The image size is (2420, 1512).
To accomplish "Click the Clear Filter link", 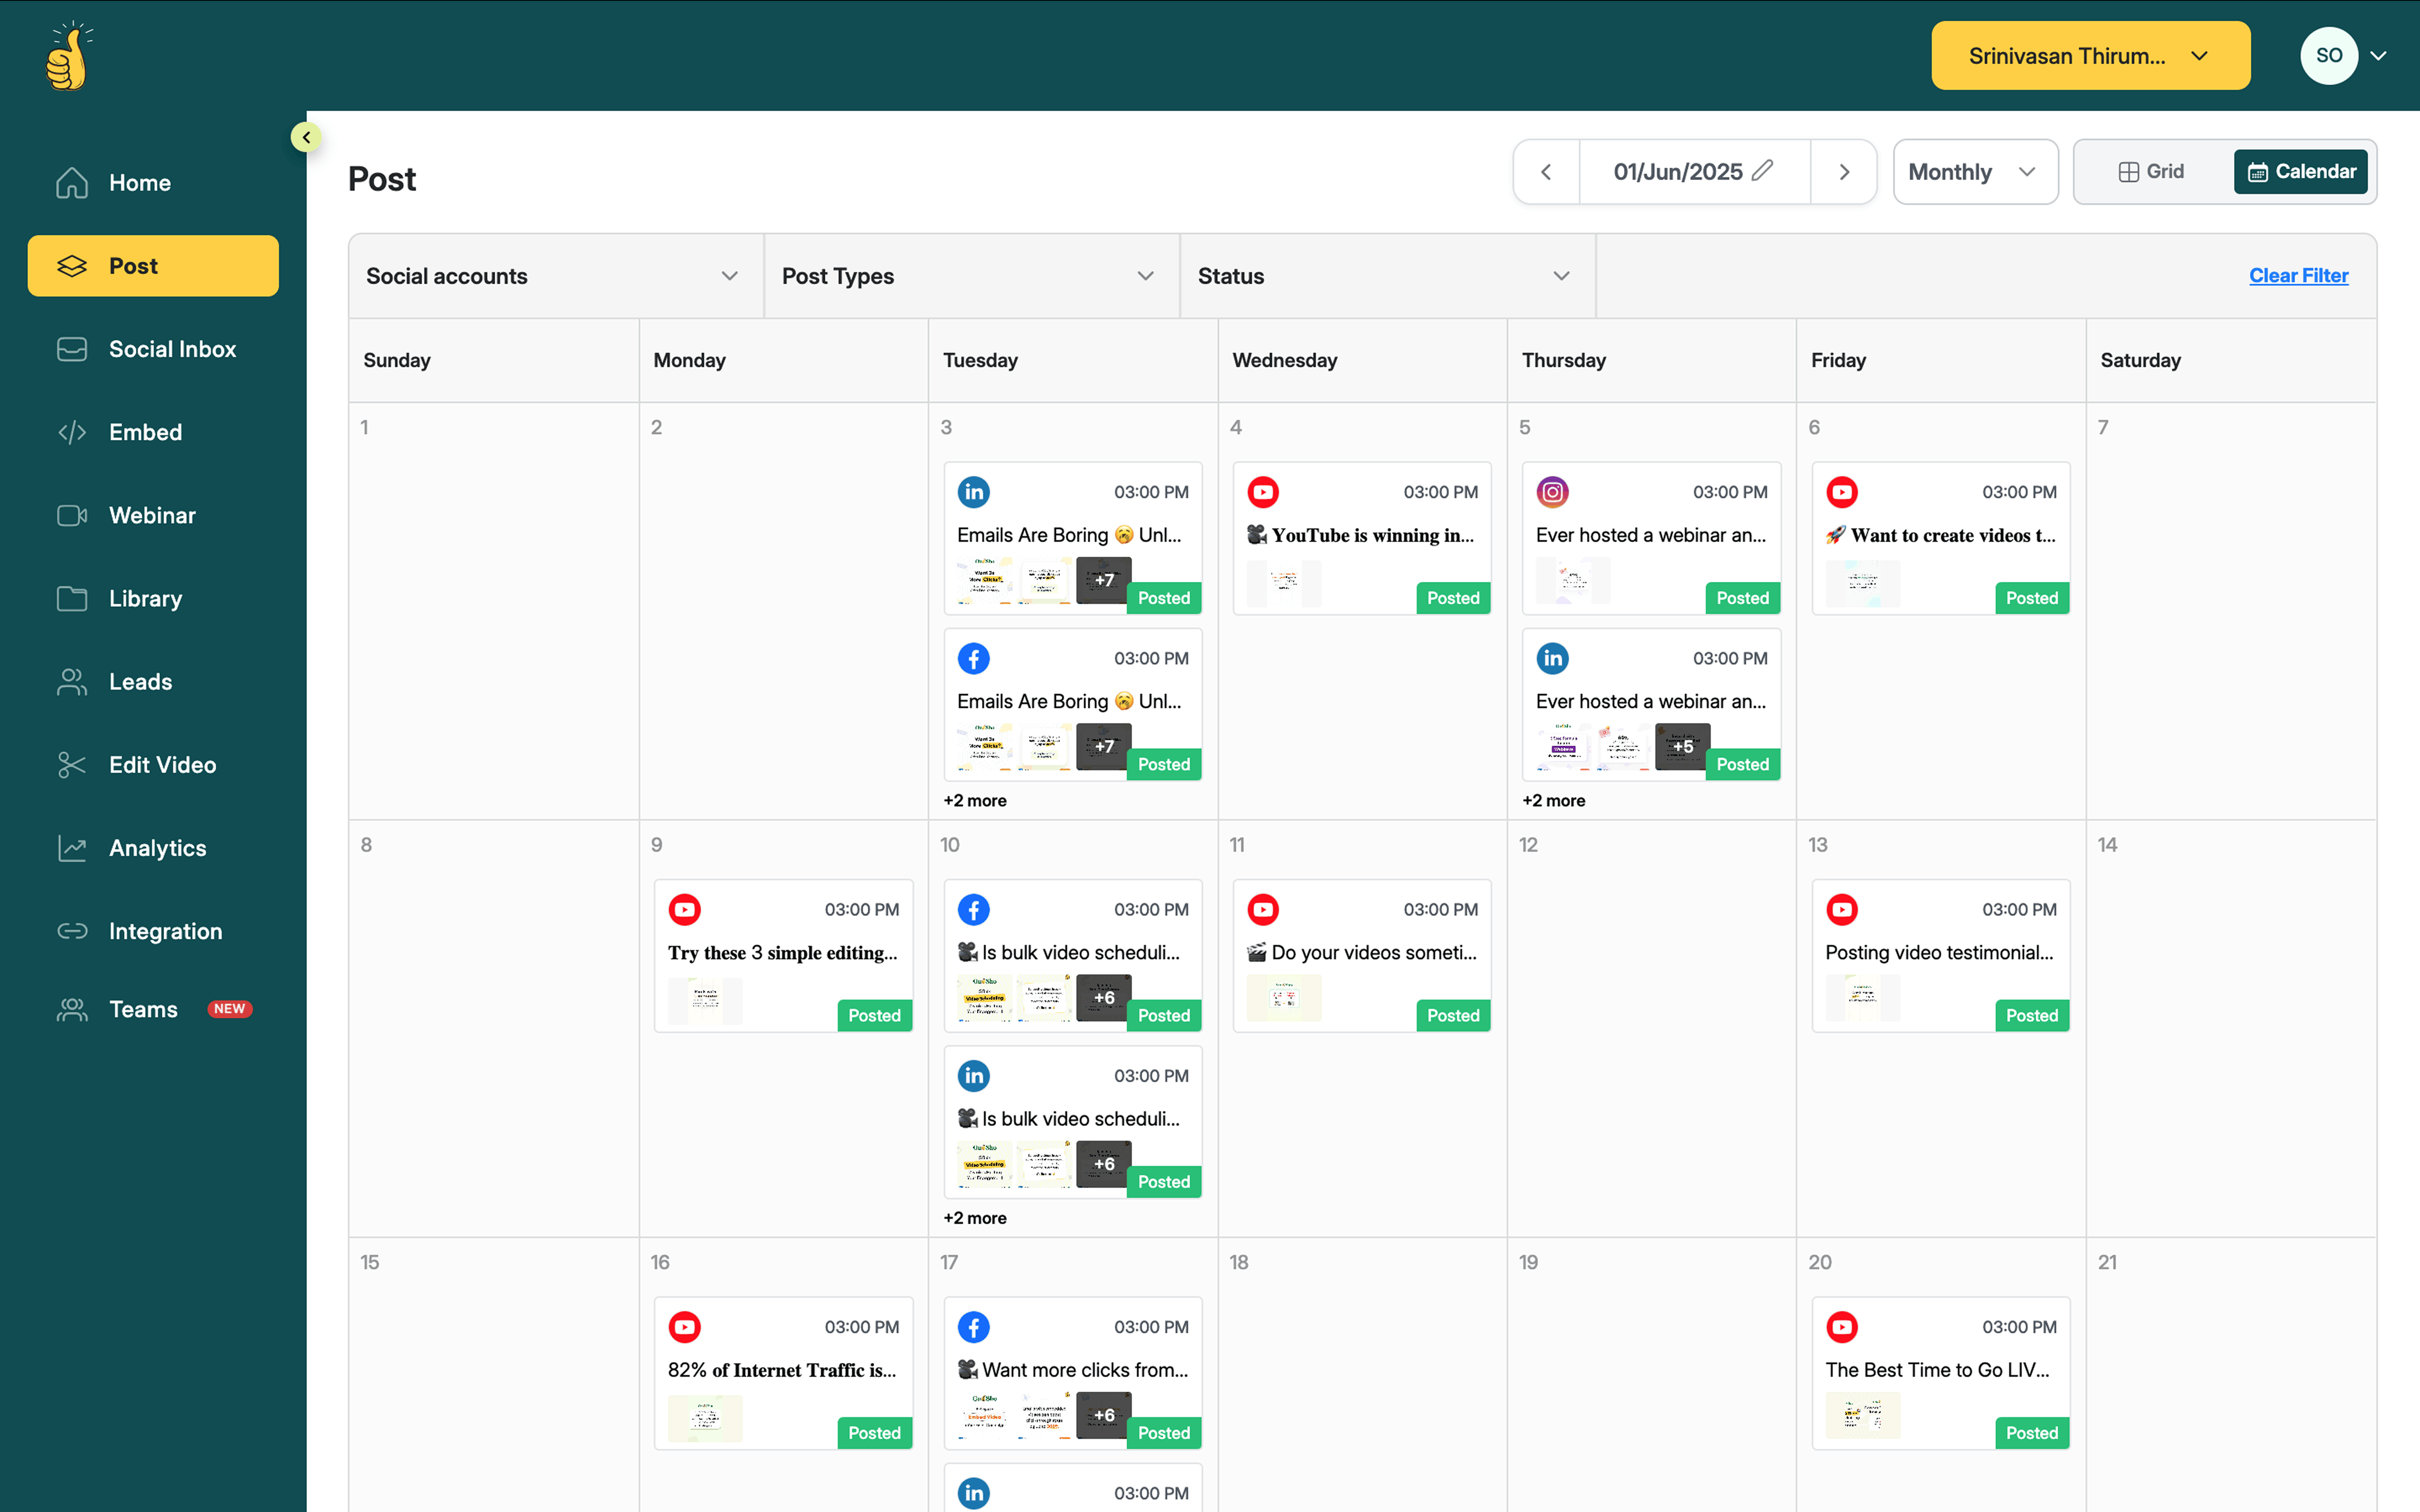I will tap(2298, 276).
